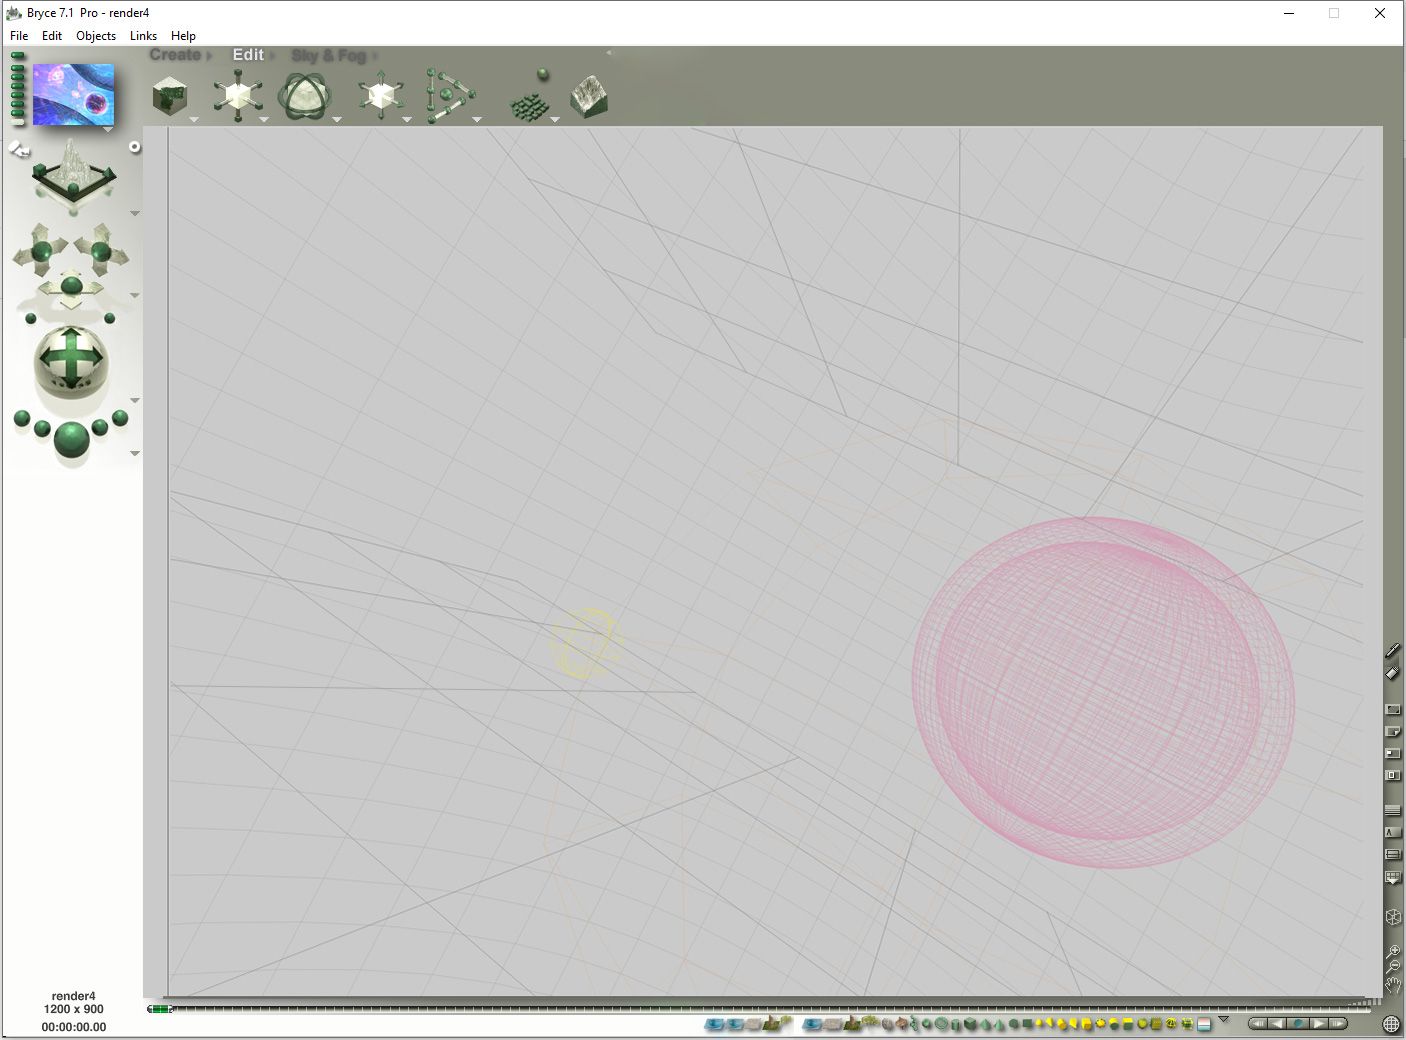Select the pan hand tool
The image size is (1406, 1040).
pyautogui.click(x=1393, y=985)
